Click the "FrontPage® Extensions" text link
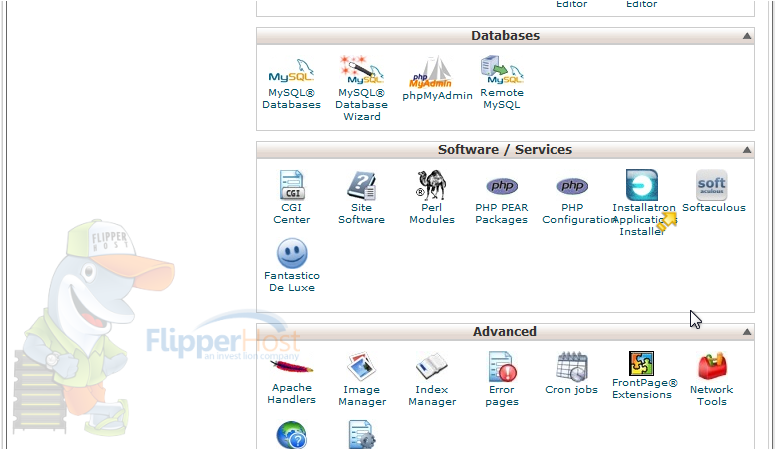Screen dimensions: 776x450 644,389
